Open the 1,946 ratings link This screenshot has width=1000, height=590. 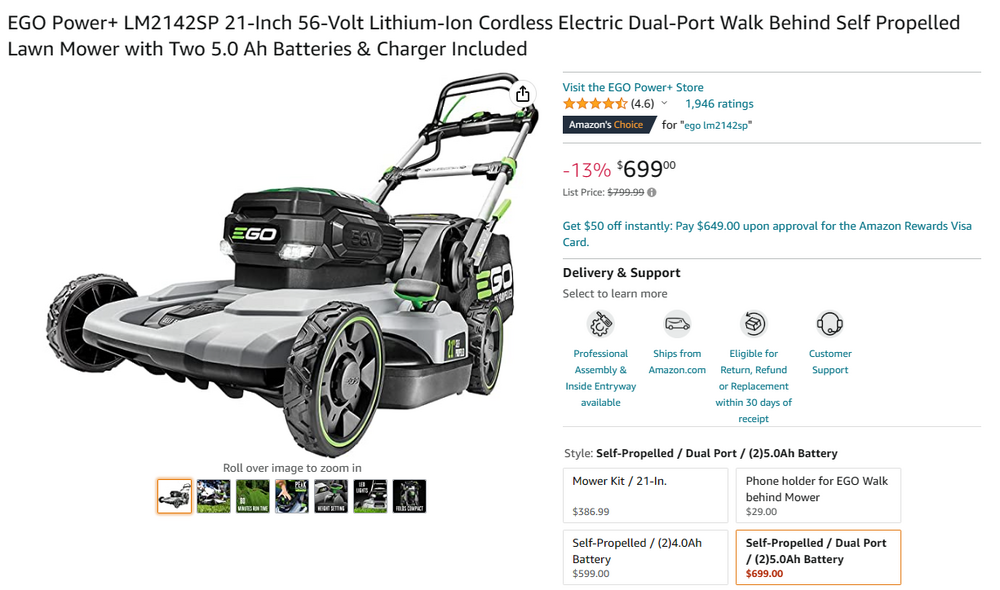click(719, 103)
